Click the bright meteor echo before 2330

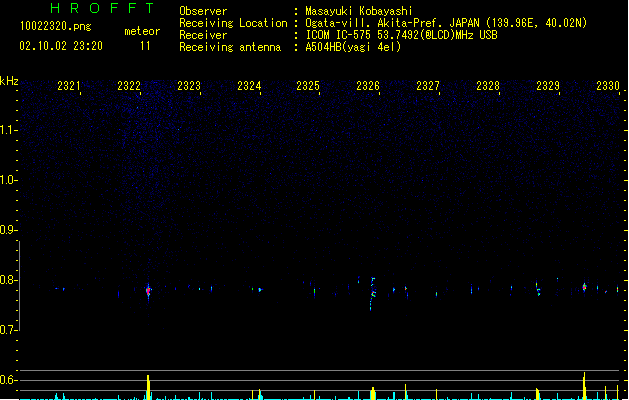584,287
